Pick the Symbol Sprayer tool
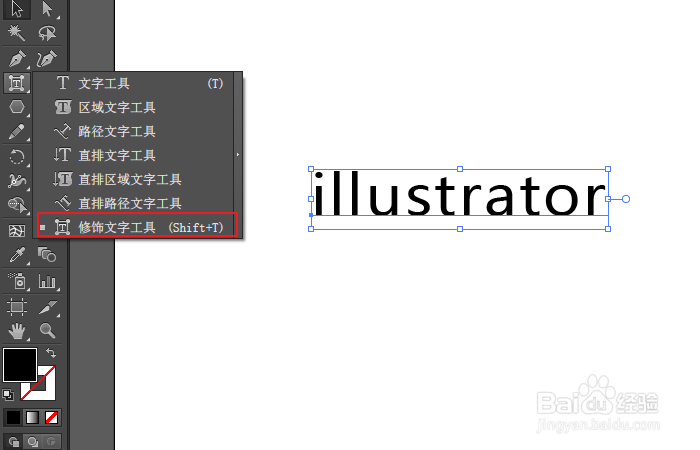Screen dimensions: 700x450 click(17, 281)
